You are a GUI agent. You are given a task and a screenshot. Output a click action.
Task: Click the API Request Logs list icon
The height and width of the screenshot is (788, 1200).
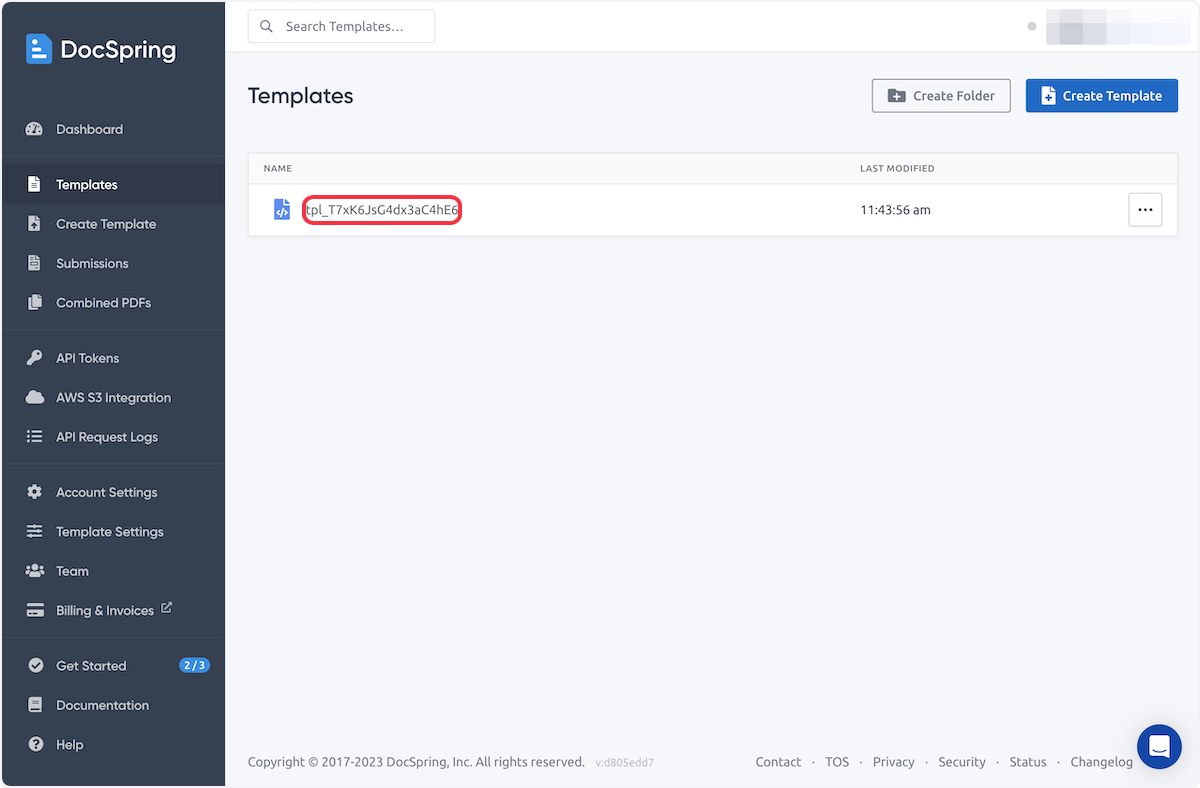35,437
